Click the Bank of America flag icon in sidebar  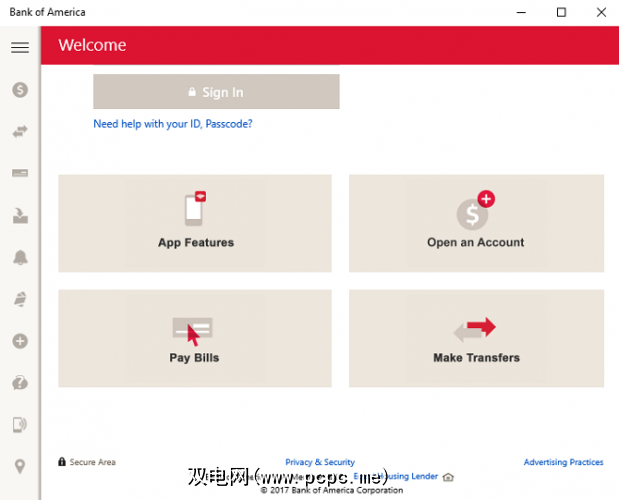click(20, 299)
